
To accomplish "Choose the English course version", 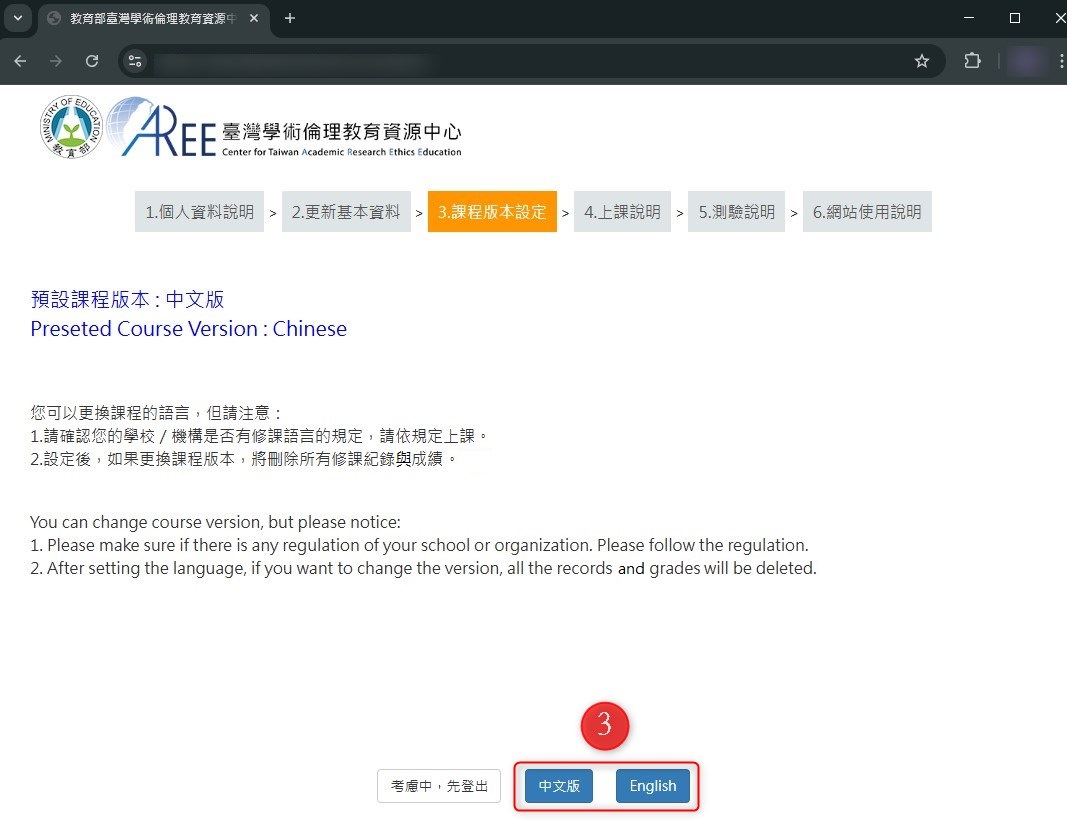I will (x=653, y=786).
